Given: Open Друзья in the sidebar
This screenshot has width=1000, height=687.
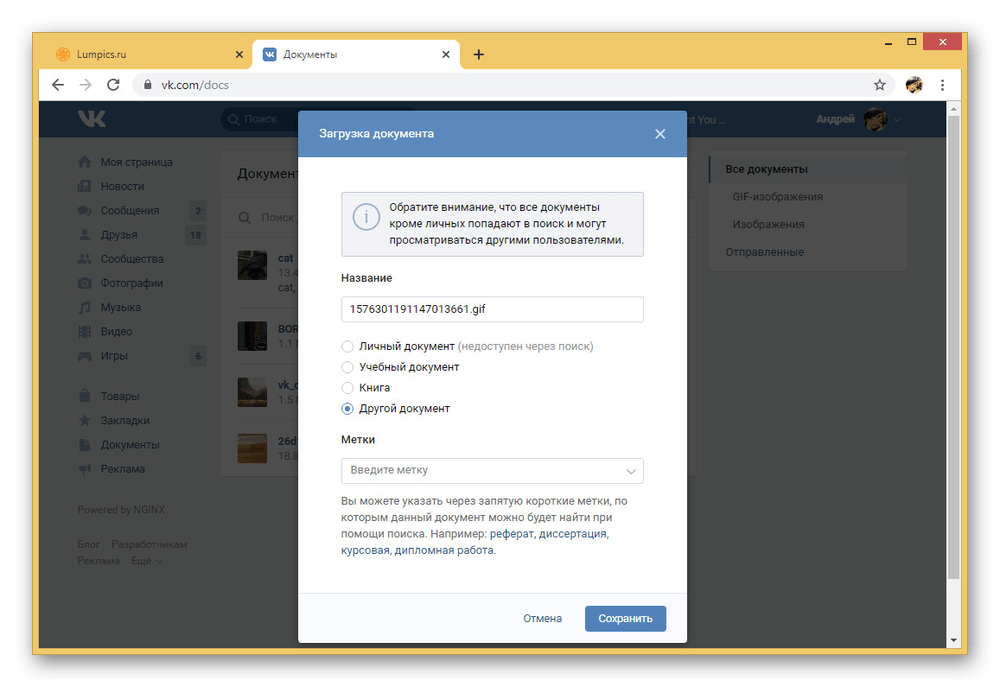Looking at the screenshot, I should click(x=119, y=235).
